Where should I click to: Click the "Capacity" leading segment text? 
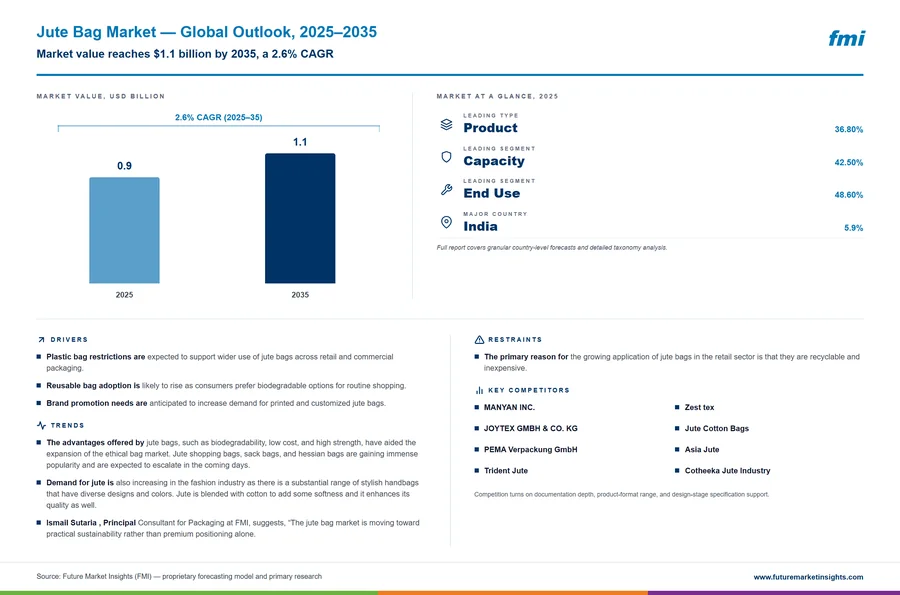tap(494, 161)
